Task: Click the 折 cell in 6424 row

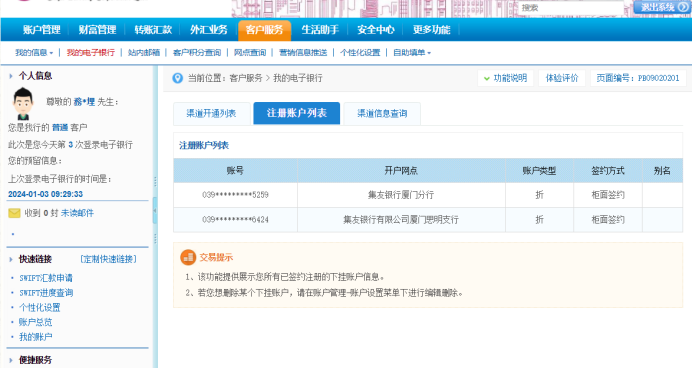Action: pos(539,220)
